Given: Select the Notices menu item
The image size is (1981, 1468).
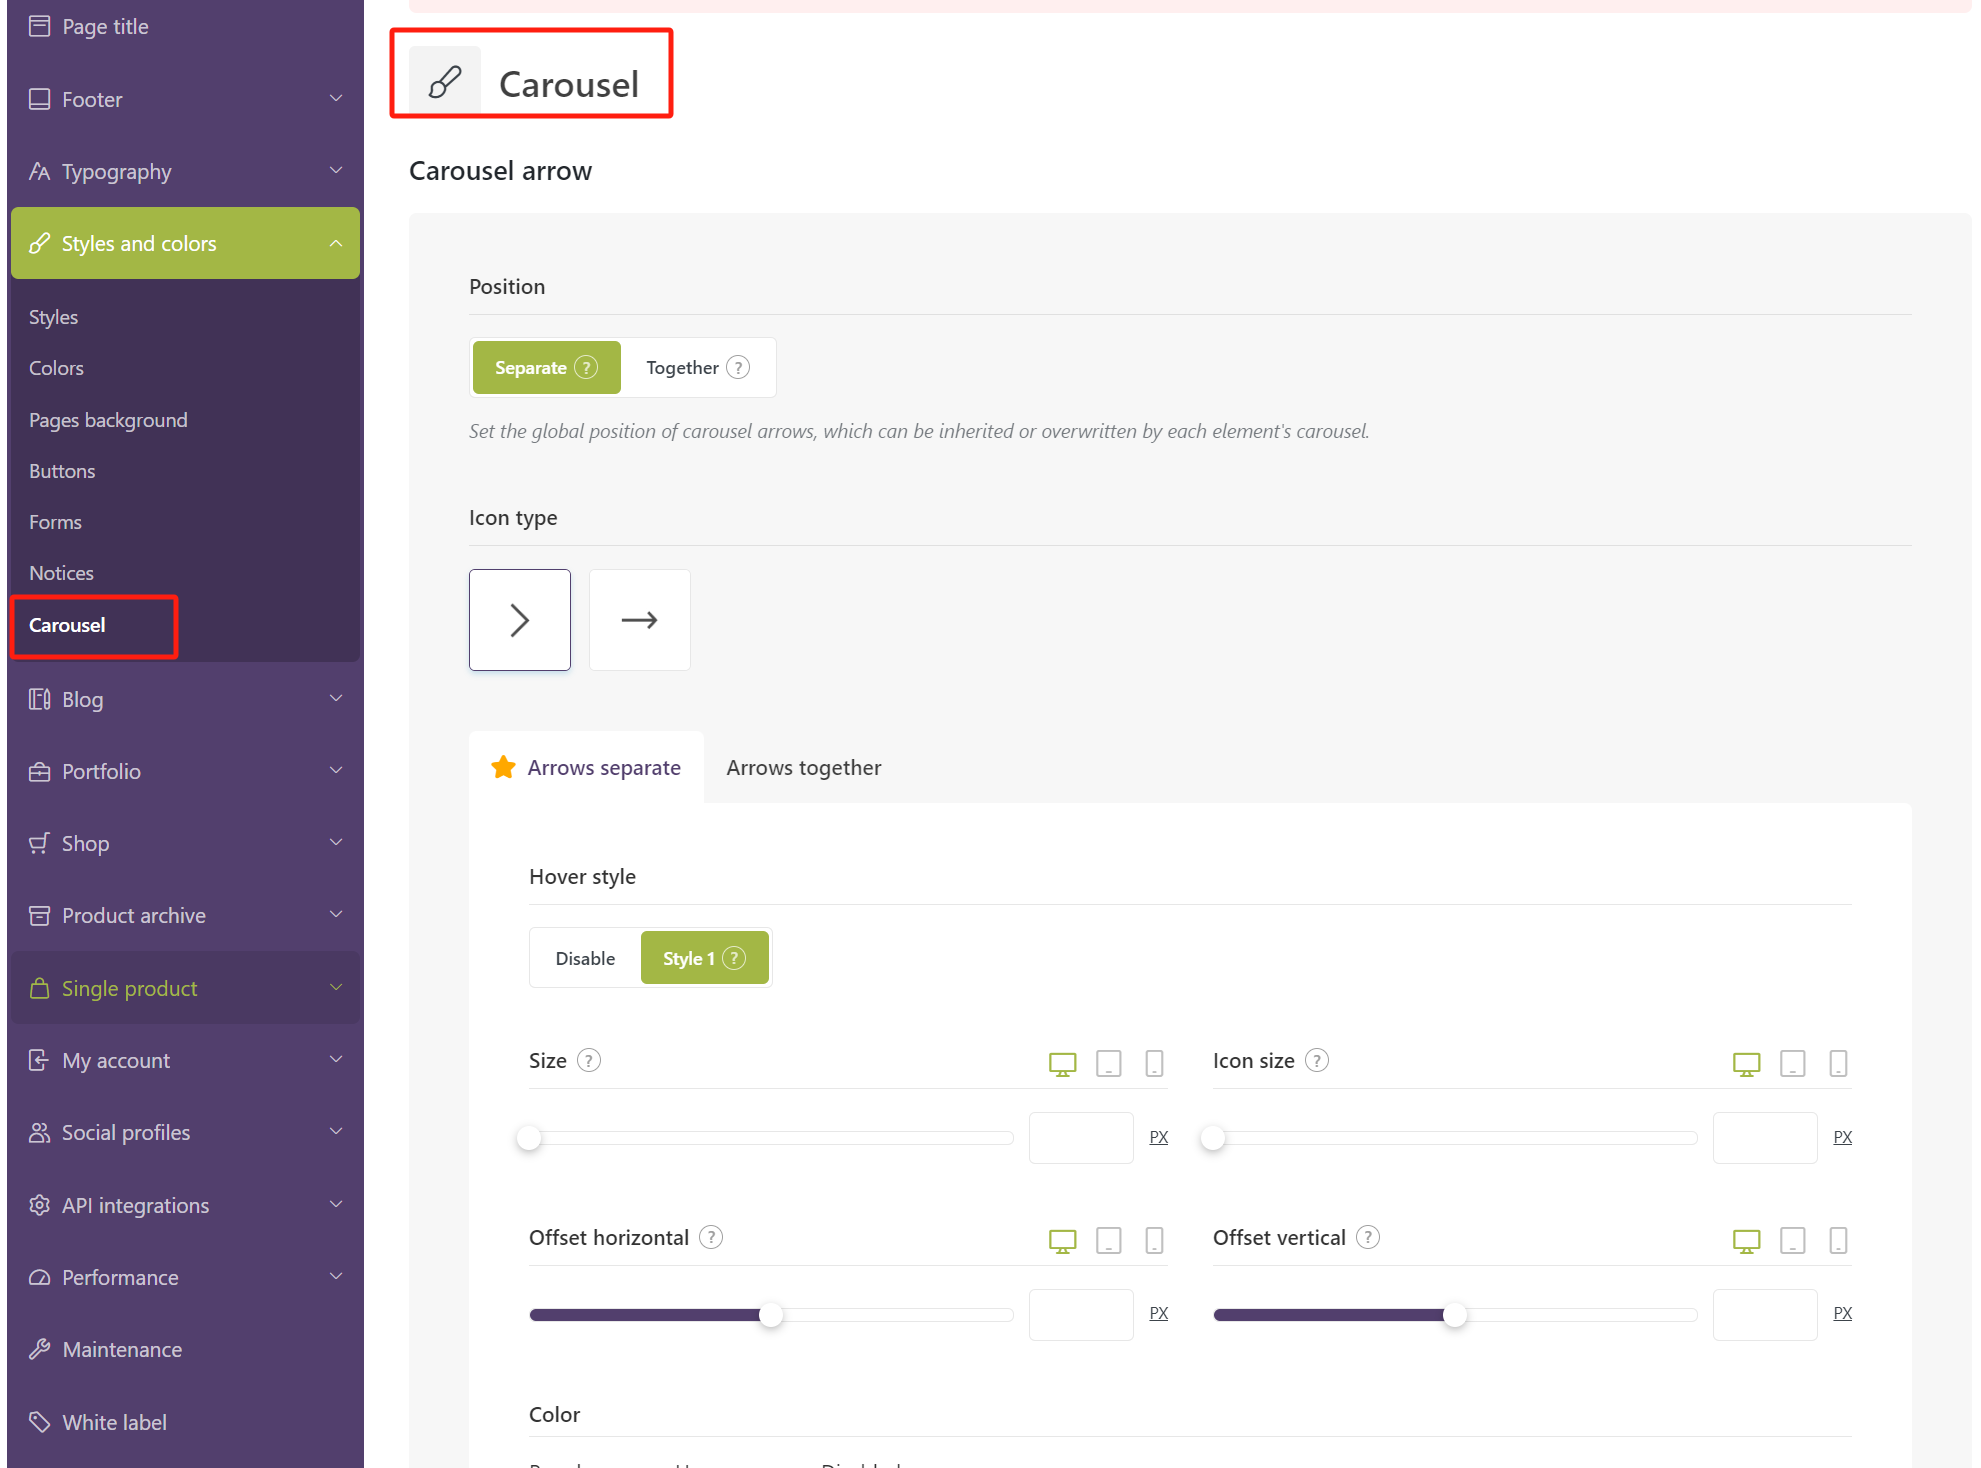Looking at the screenshot, I should tap(60, 572).
